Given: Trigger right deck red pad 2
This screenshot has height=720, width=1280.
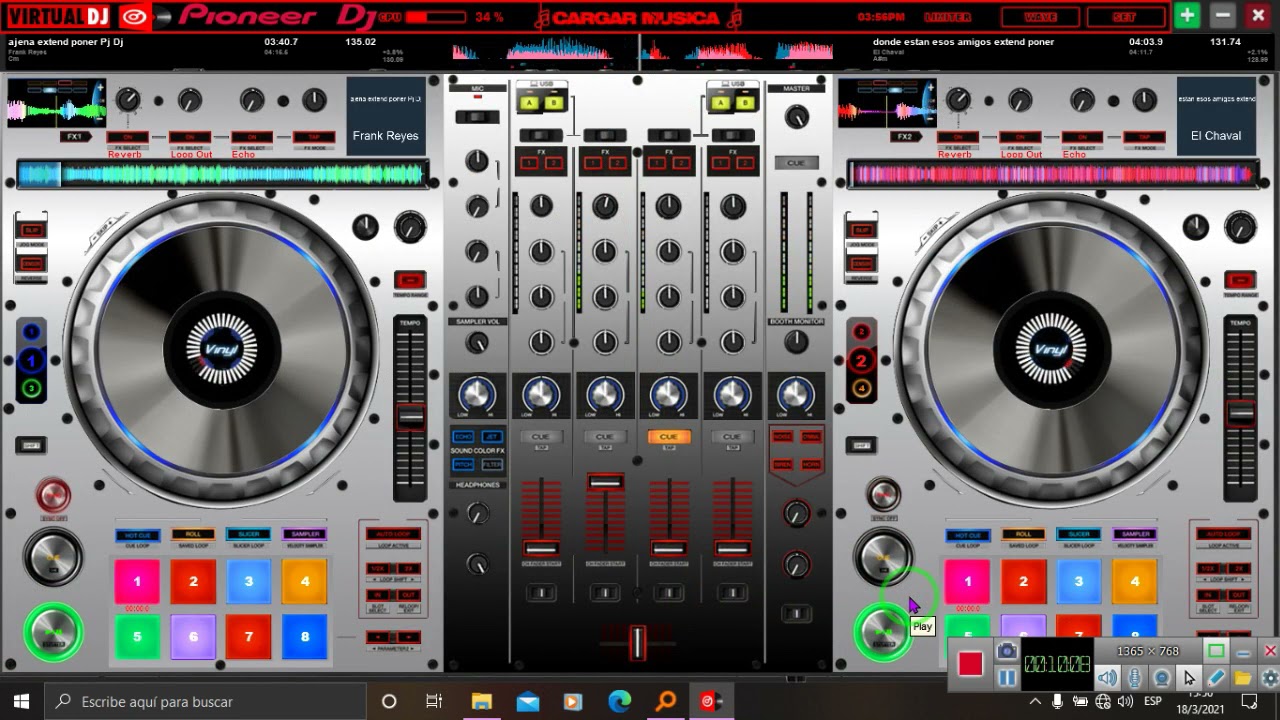Looking at the screenshot, I should [x=1023, y=581].
